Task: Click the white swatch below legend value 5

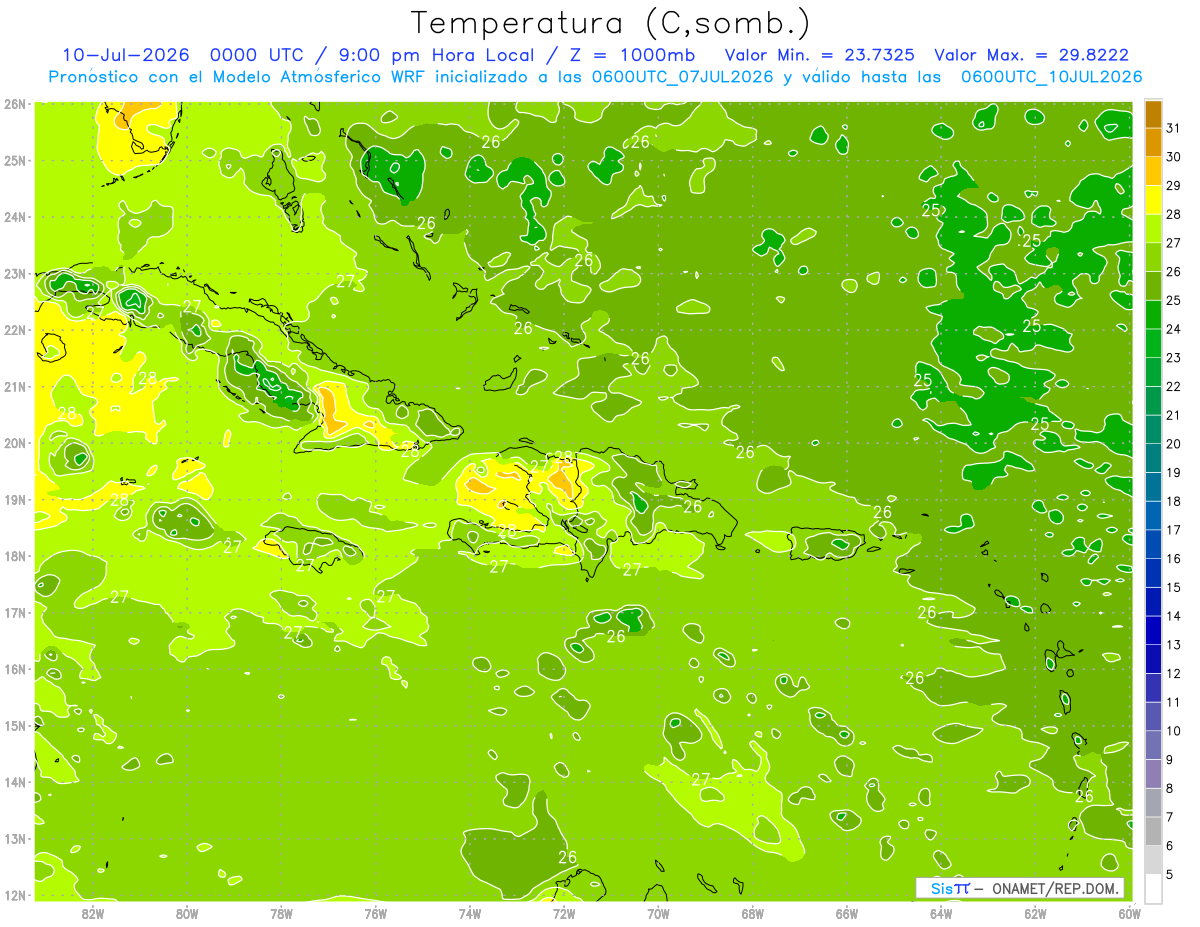Action: (1153, 888)
